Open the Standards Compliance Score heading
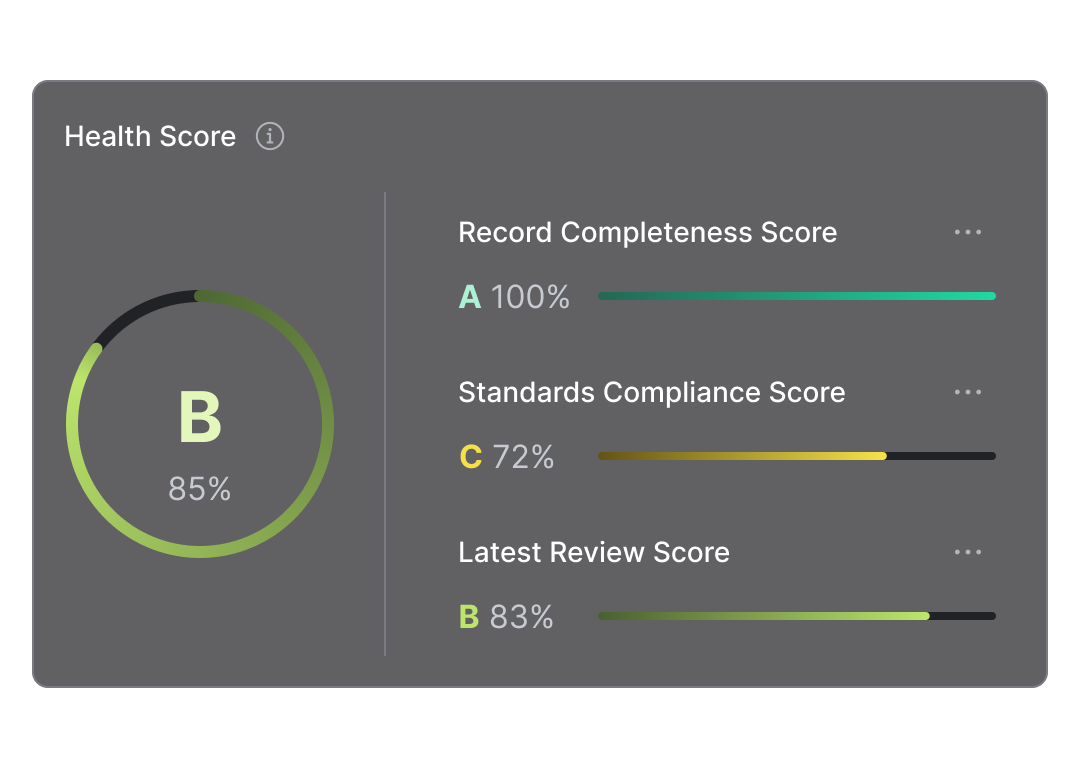This screenshot has height=768, width=1080. point(651,392)
